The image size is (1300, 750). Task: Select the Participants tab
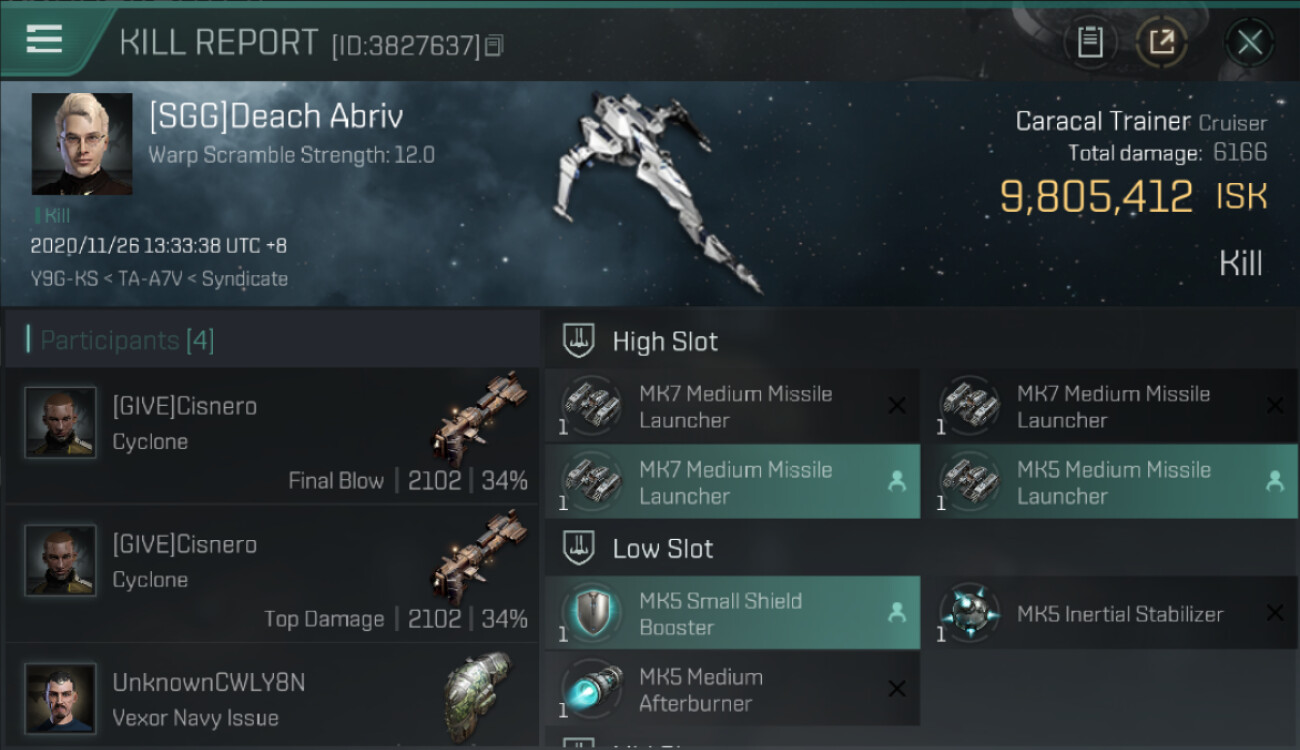pos(127,340)
